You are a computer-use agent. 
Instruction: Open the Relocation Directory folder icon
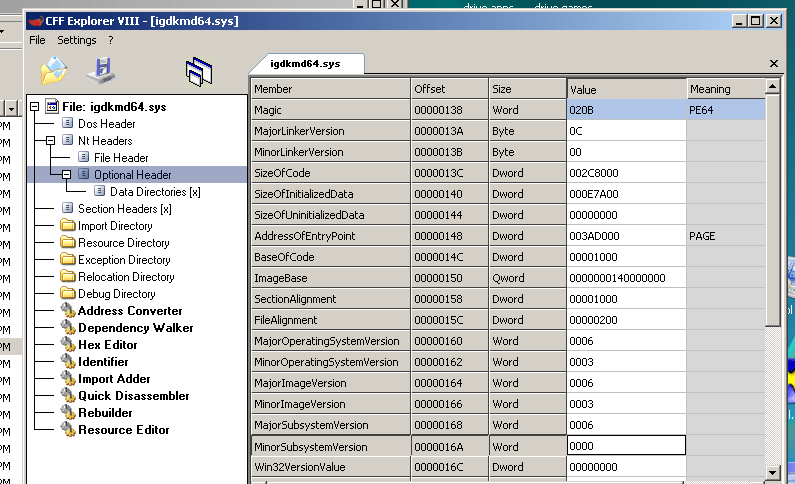67,276
